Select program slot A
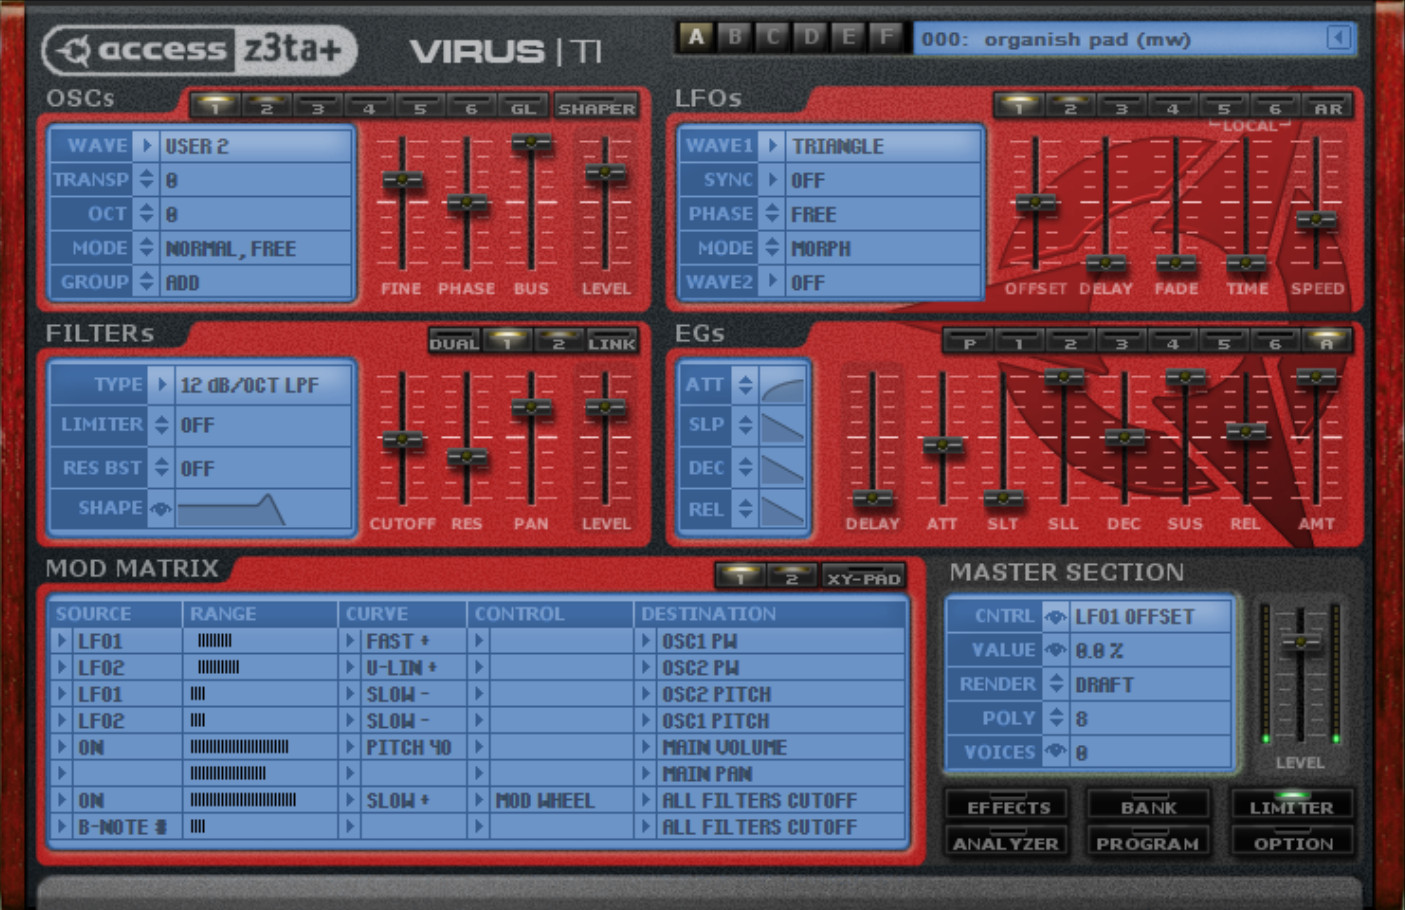Image resolution: width=1405 pixels, height=910 pixels. click(696, 37)
